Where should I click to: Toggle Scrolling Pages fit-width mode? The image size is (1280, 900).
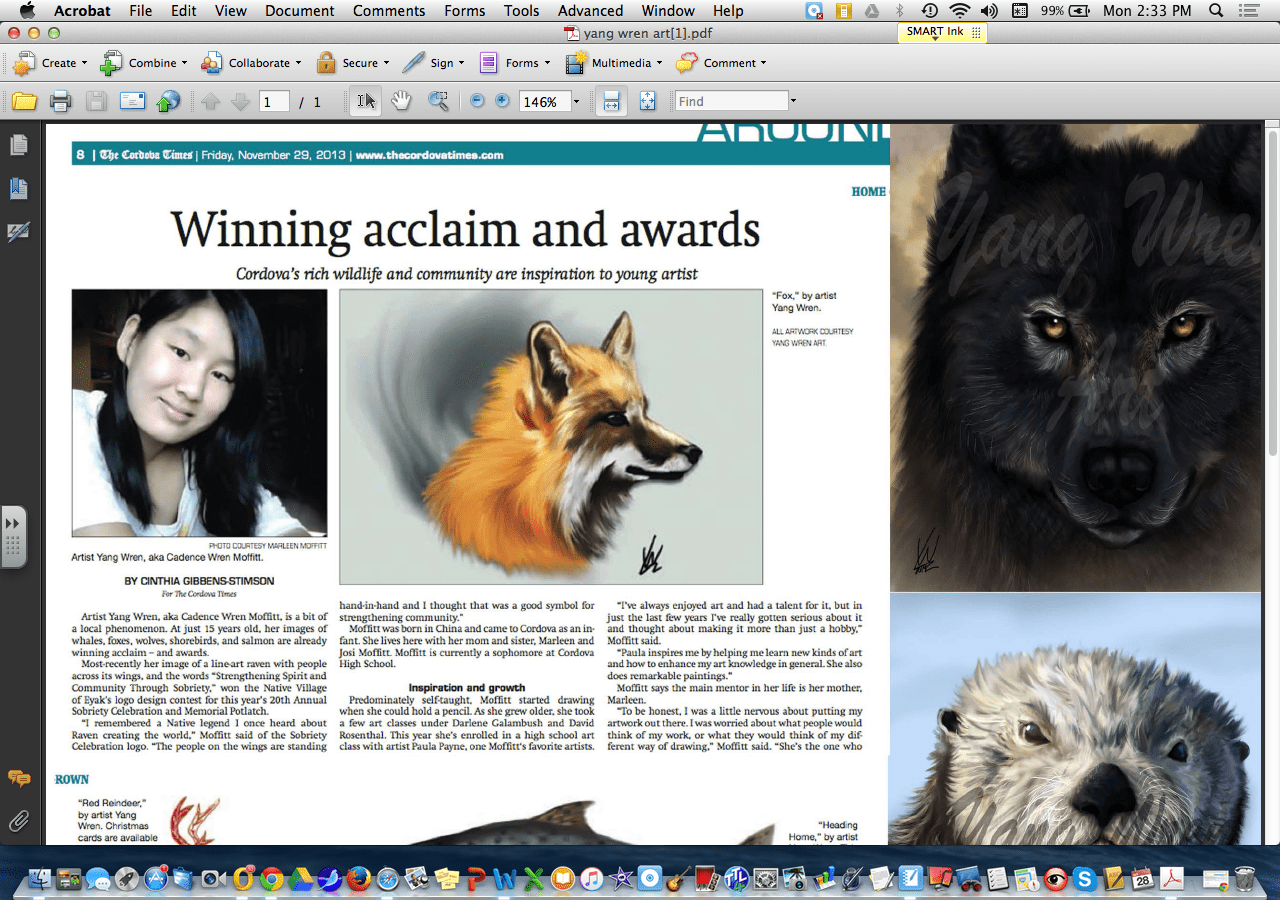[611, 101]
